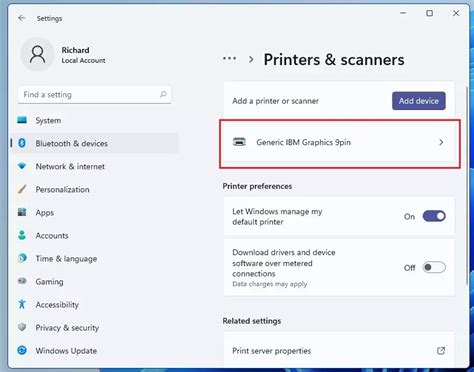Click the Add device button

click(x=419, y=101)
